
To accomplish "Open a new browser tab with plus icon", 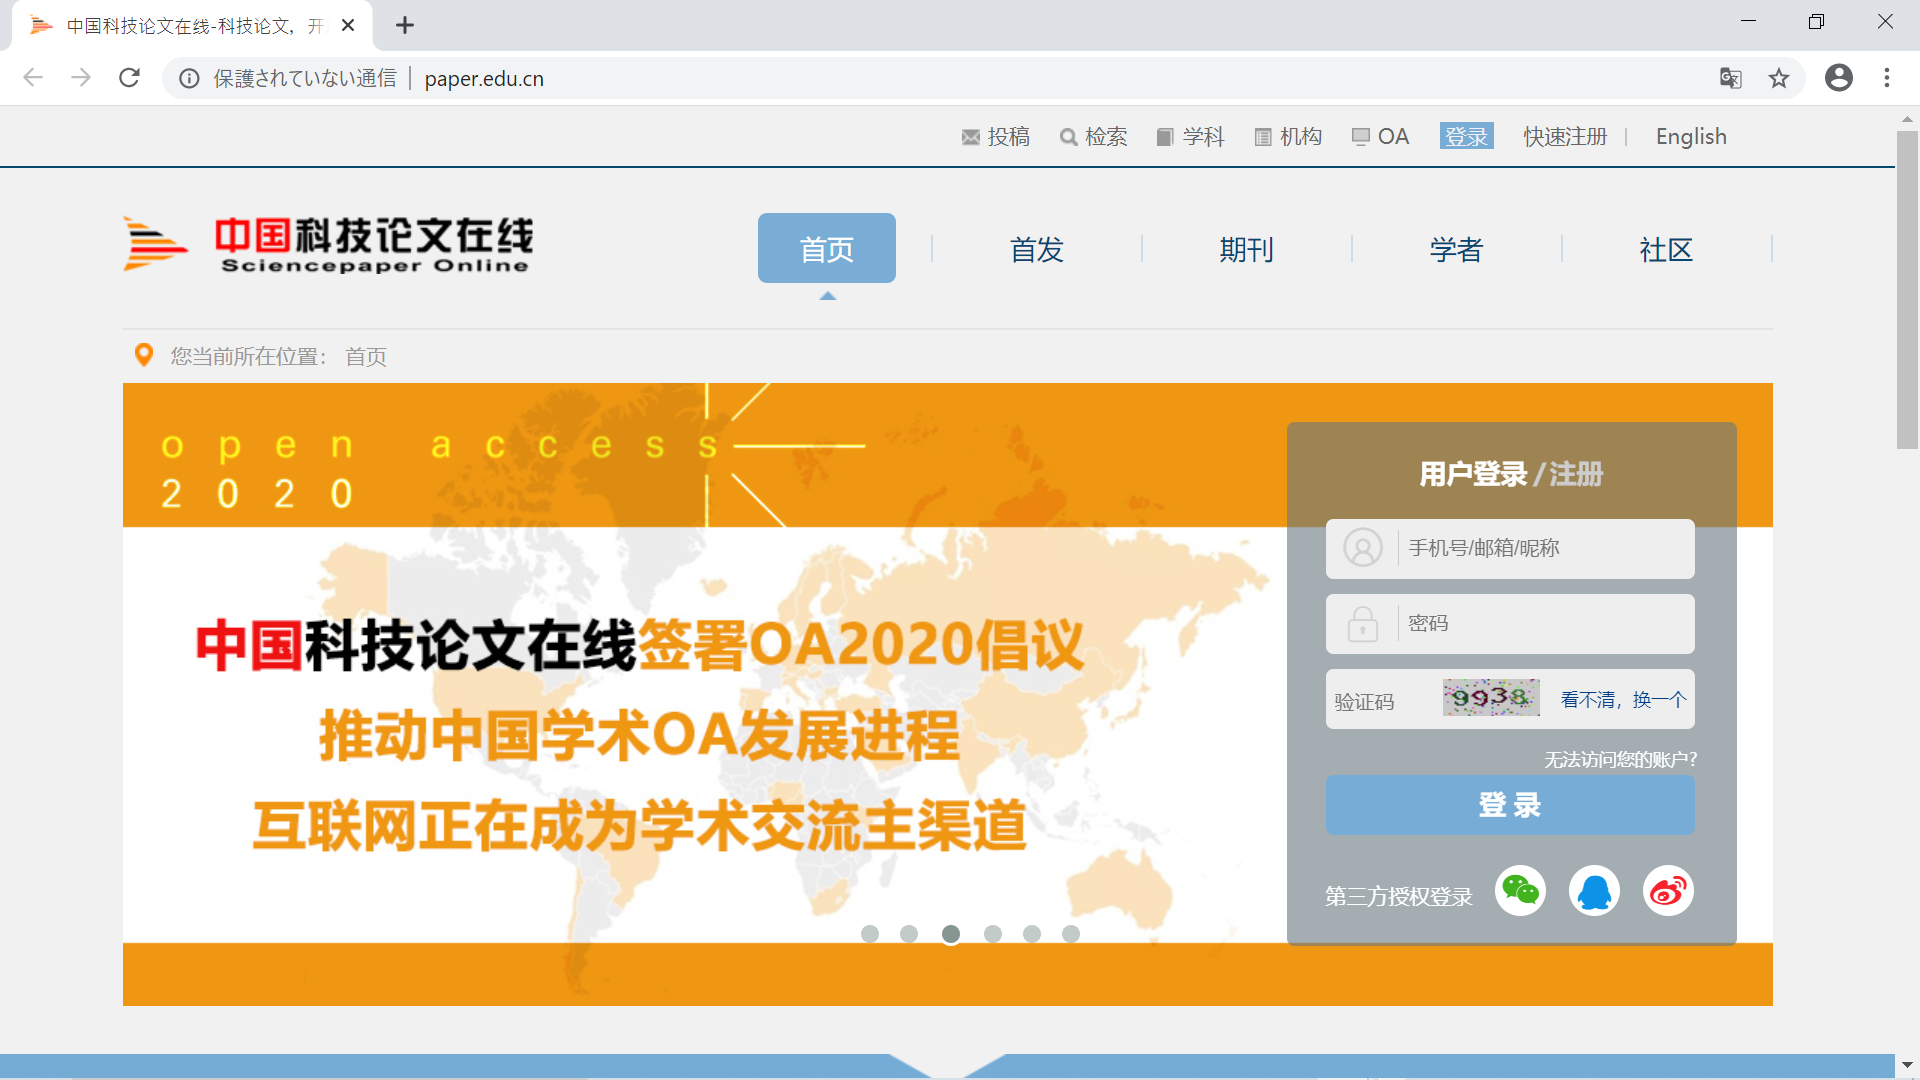I will pyautogui.click(x=405, y=25).
